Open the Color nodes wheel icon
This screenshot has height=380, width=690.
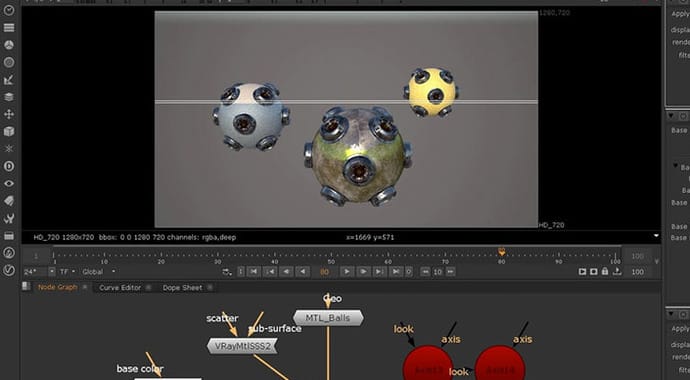click(x=9, y=45)
